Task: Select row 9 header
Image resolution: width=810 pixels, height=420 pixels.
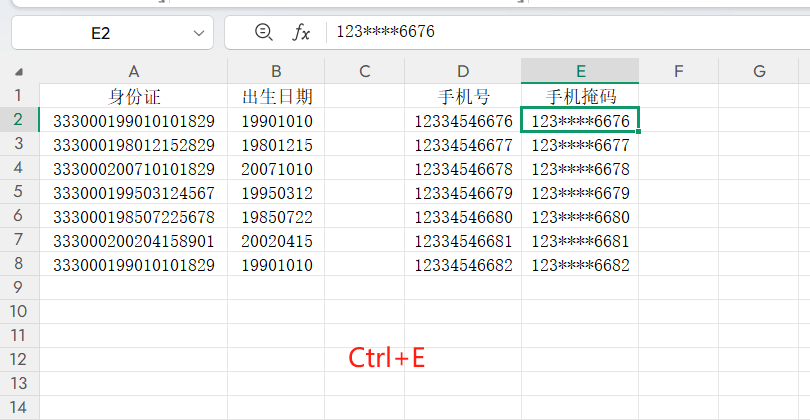Action: coord(18,287)
